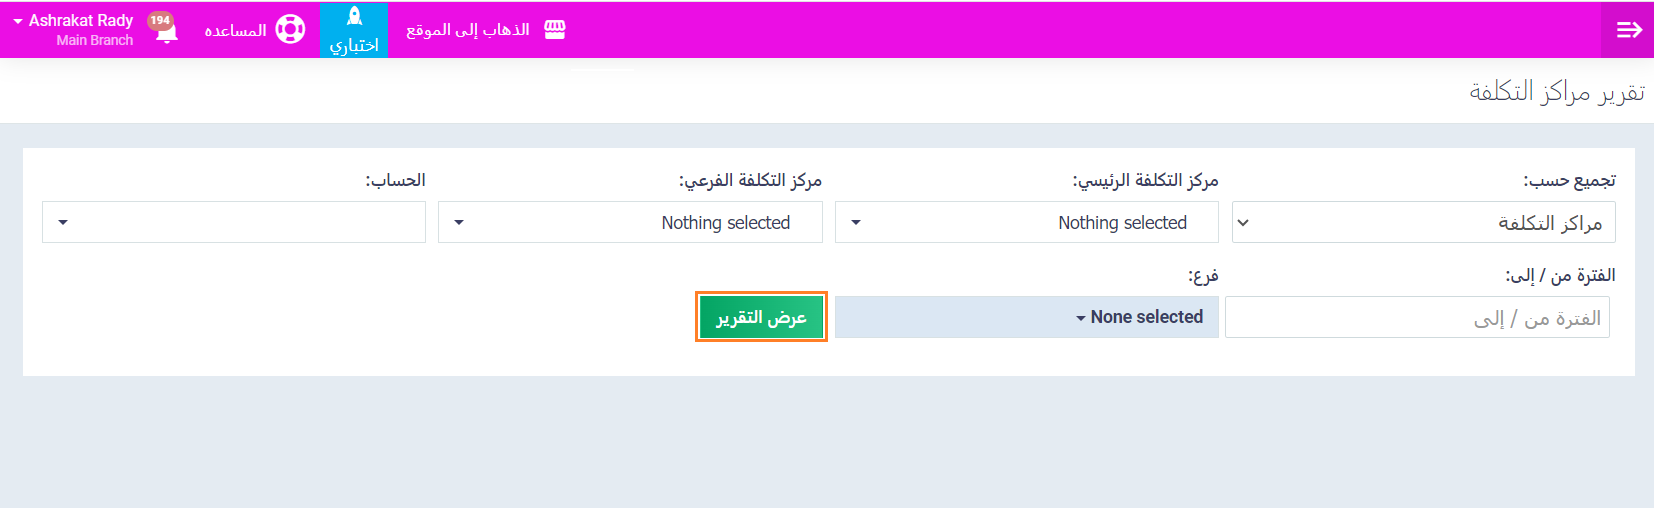This screenshot has height=508, width=1654.
Task: Open the الحساب account dropdown
Action: (233, 223)
